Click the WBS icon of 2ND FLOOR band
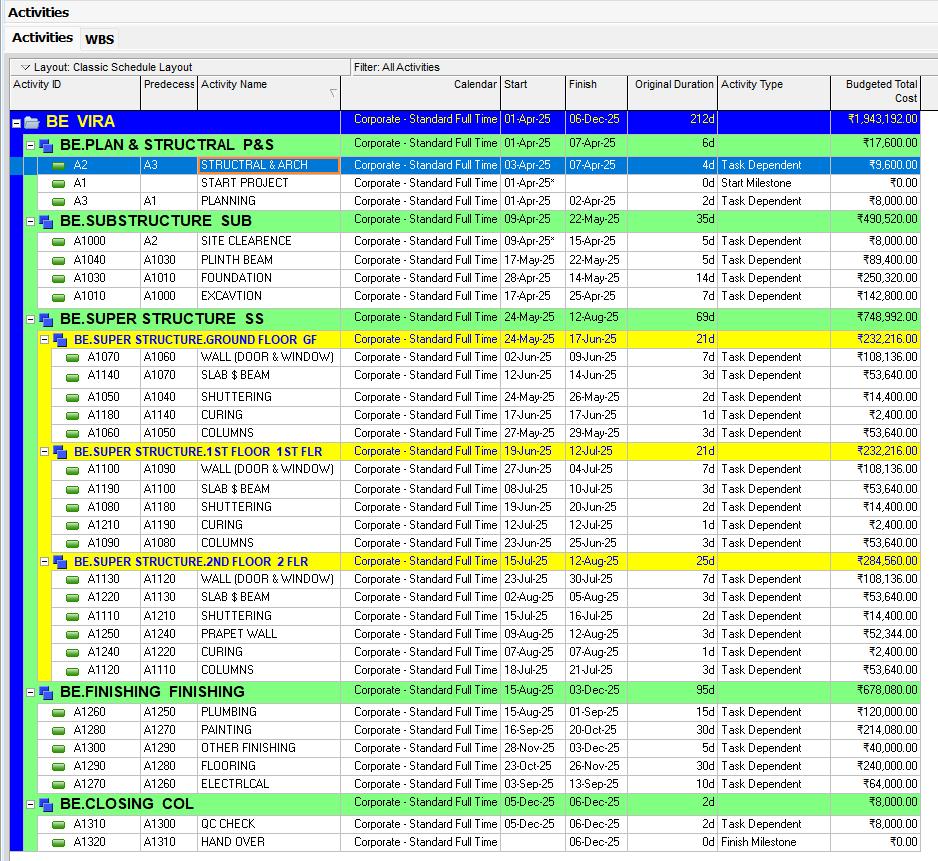This screenshot has height=861, width=938. [x=60, y=562]
